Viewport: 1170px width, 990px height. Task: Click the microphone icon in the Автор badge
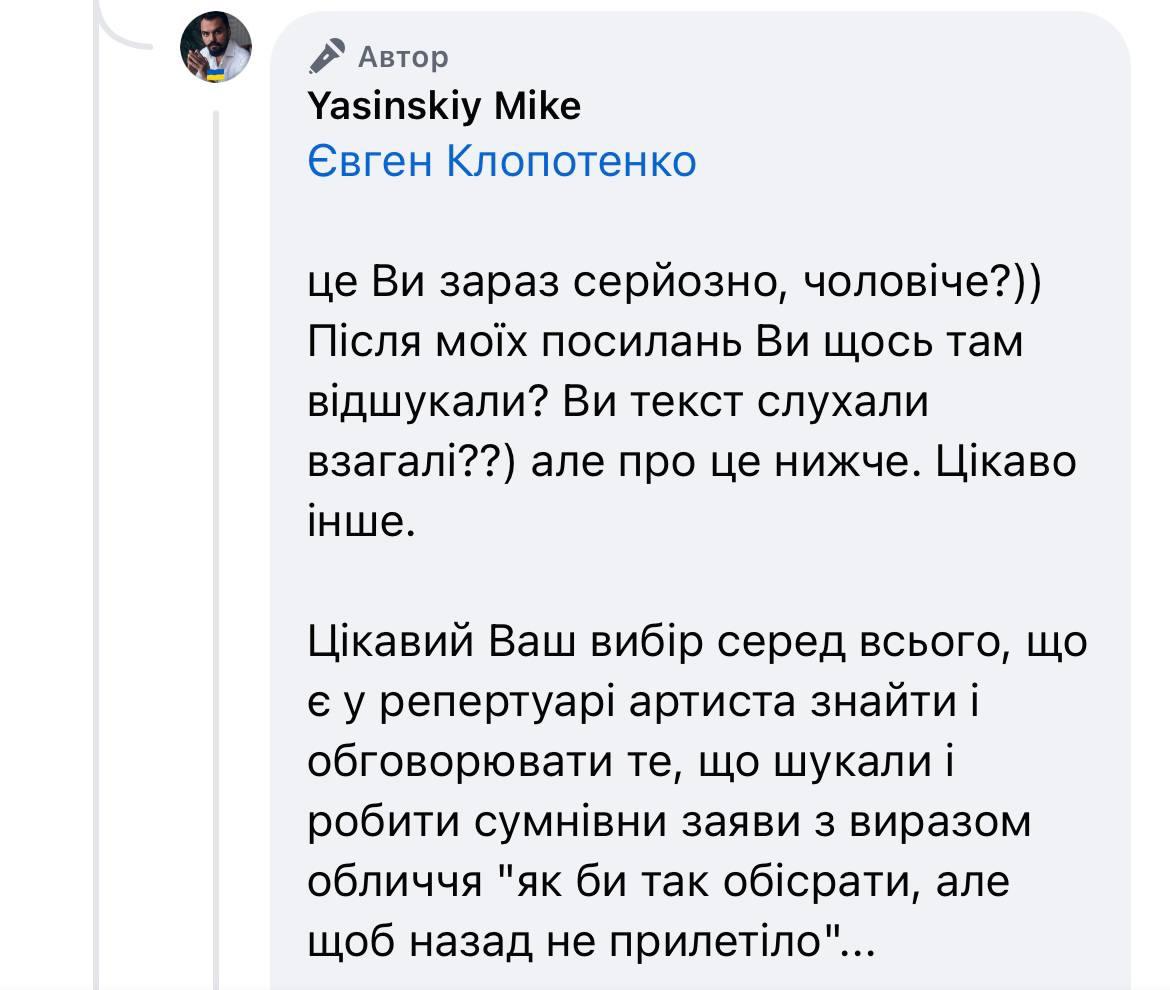click(328, 55)
